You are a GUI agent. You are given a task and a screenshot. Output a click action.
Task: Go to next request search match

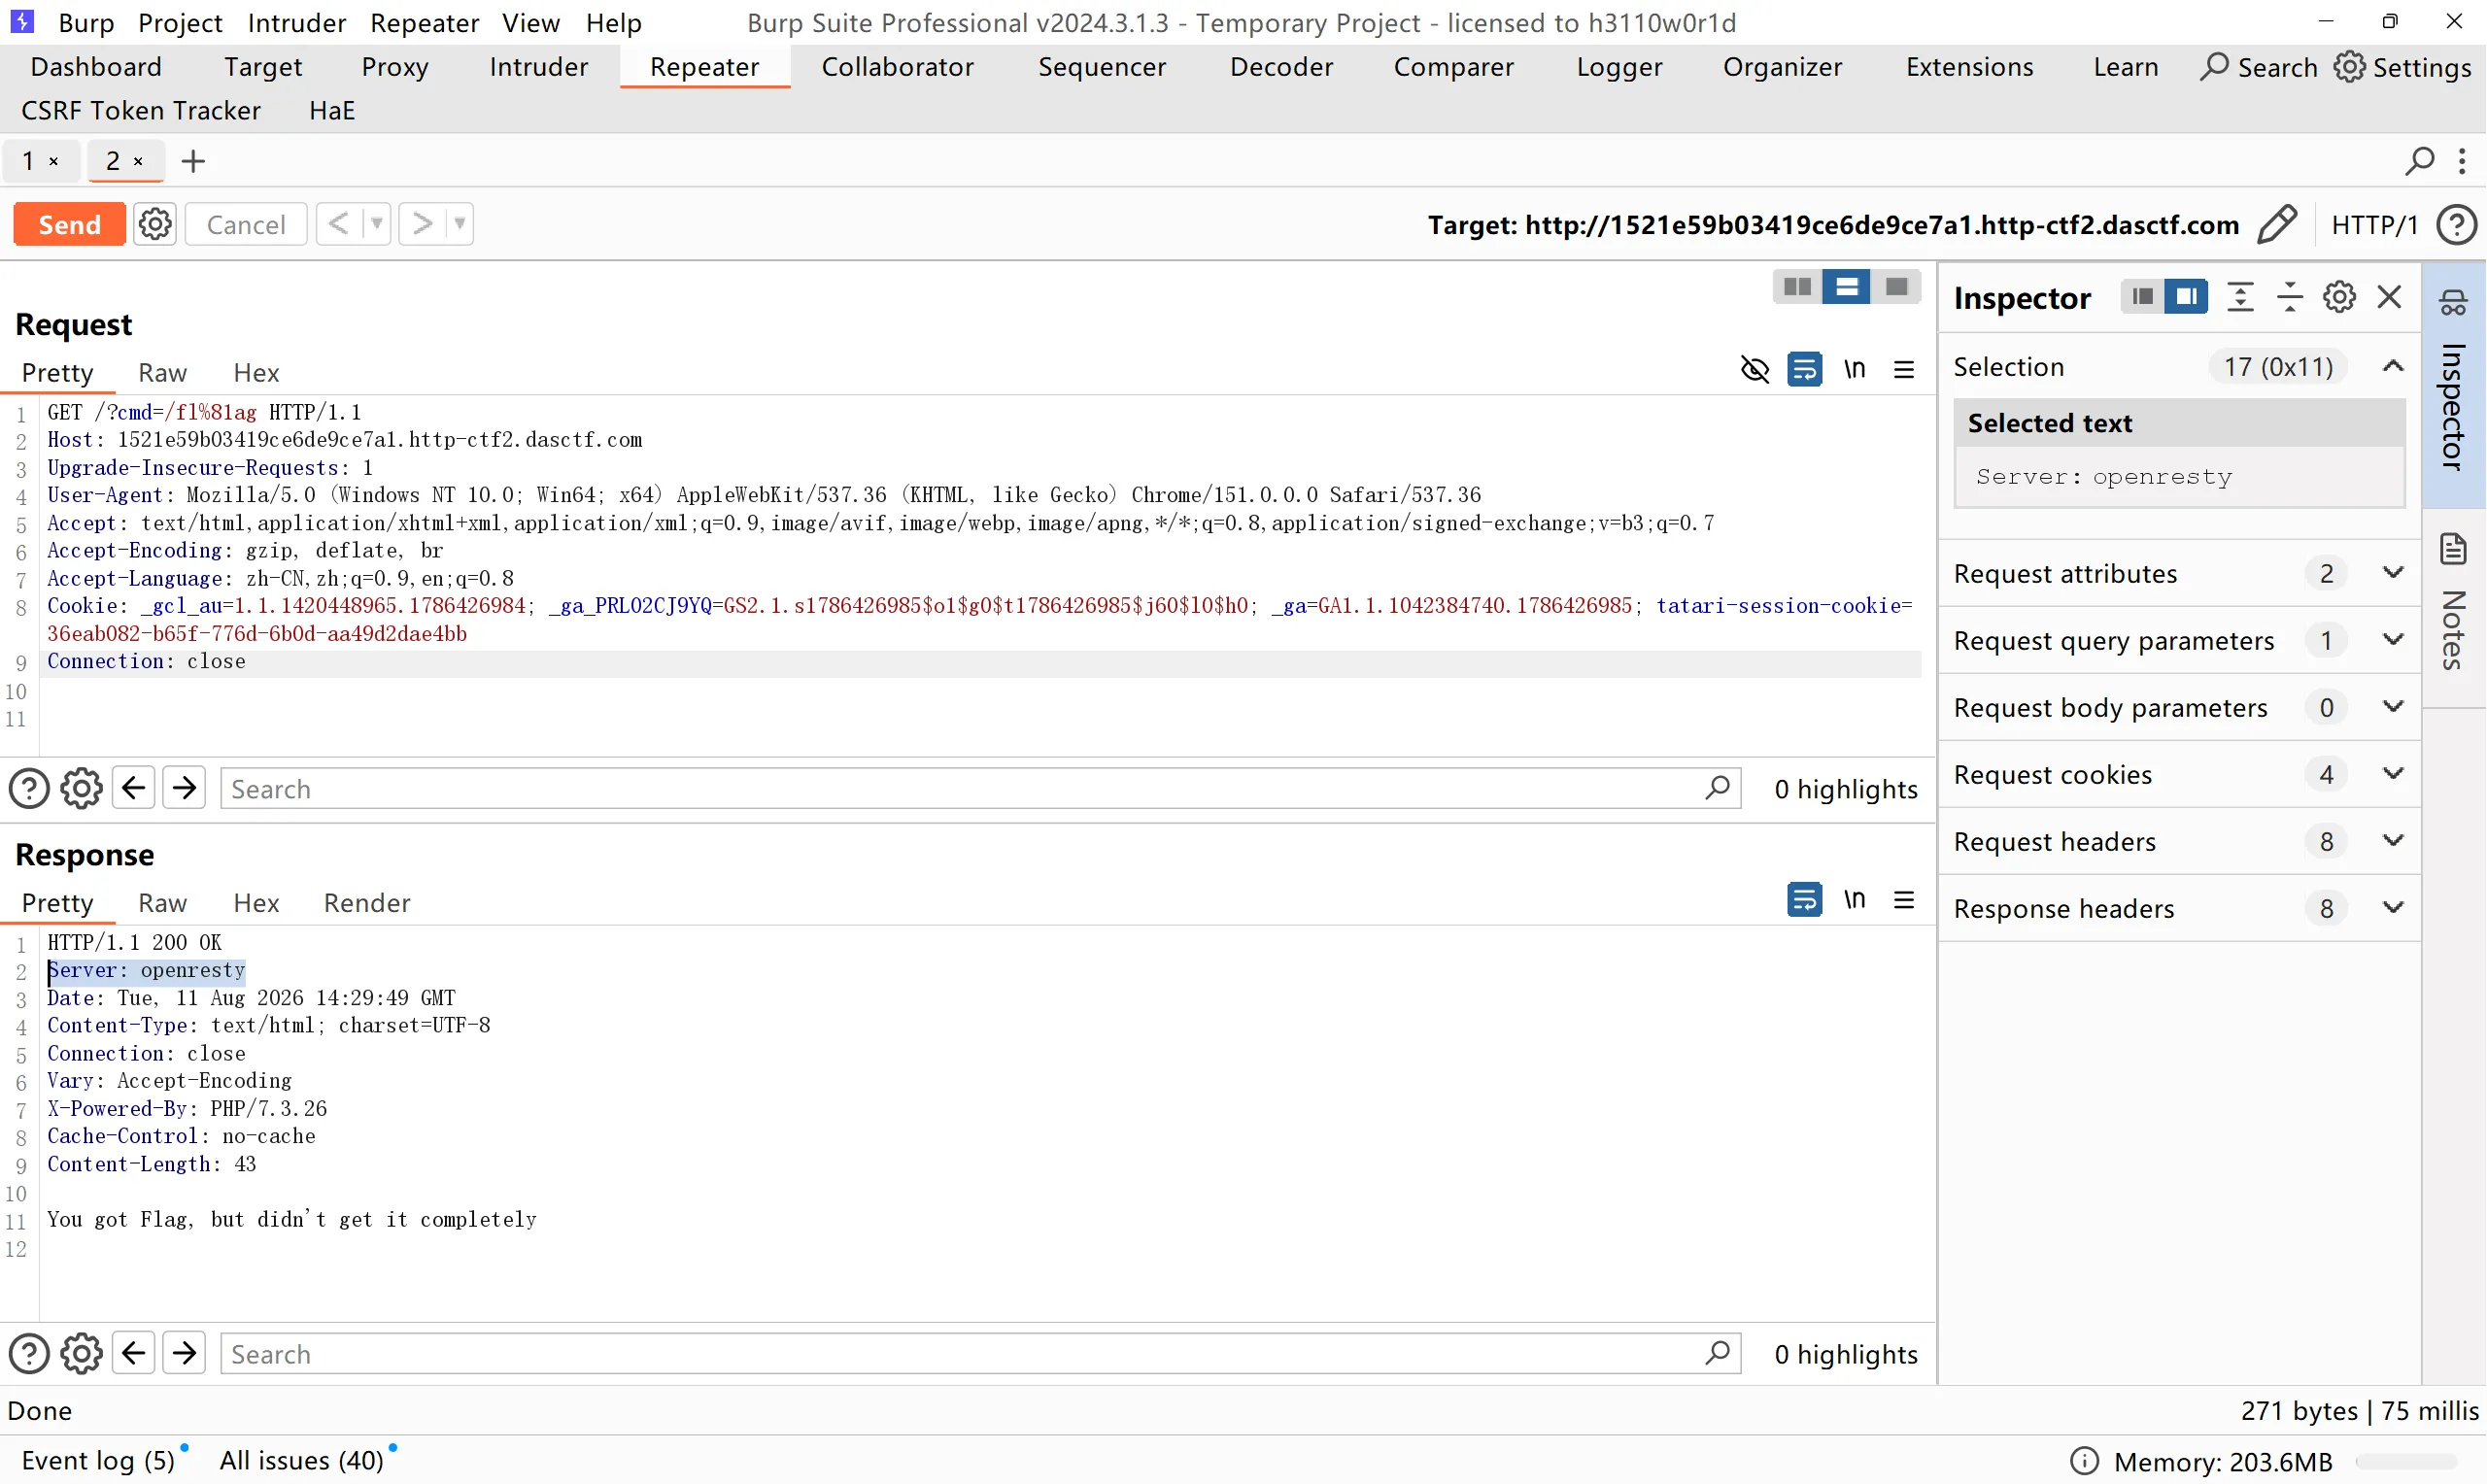pos(185,788)
